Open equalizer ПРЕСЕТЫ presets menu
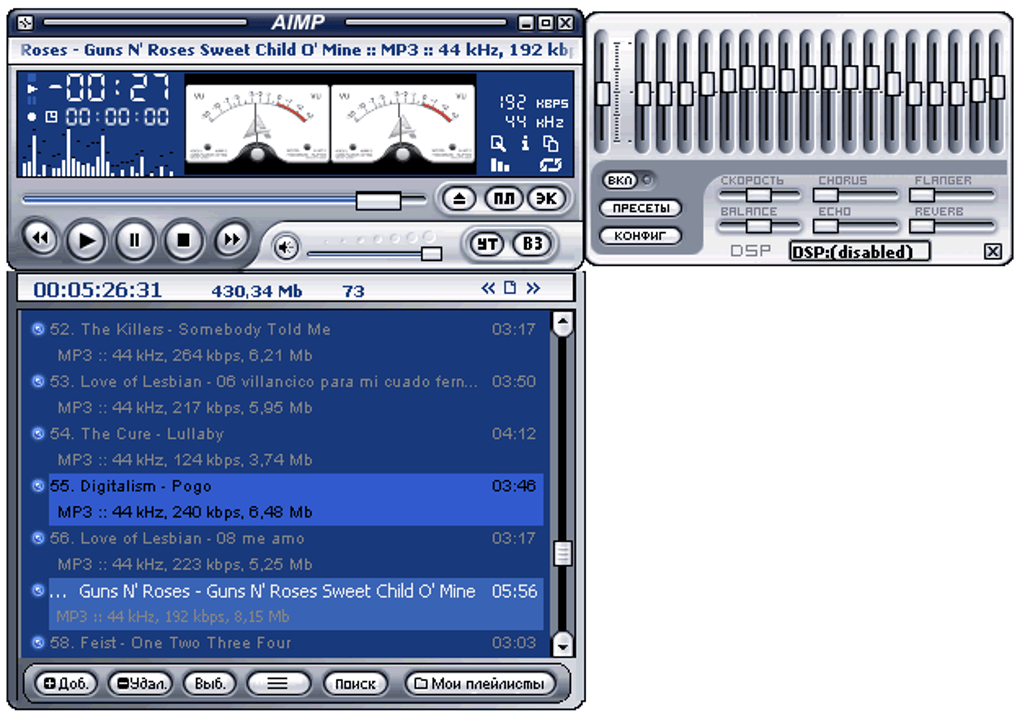The image size is (1020, 720). (x=641, y=208)
